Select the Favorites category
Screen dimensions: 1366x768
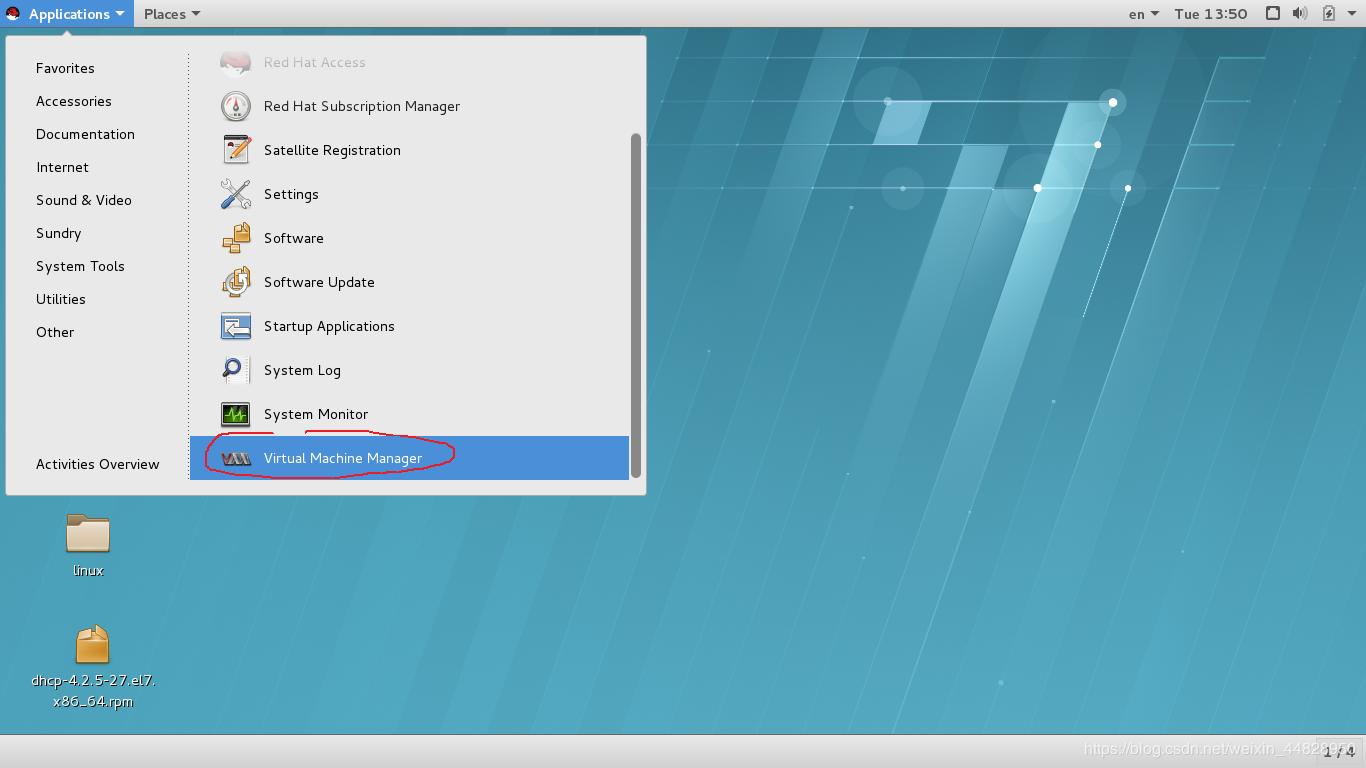coord(65,68)
